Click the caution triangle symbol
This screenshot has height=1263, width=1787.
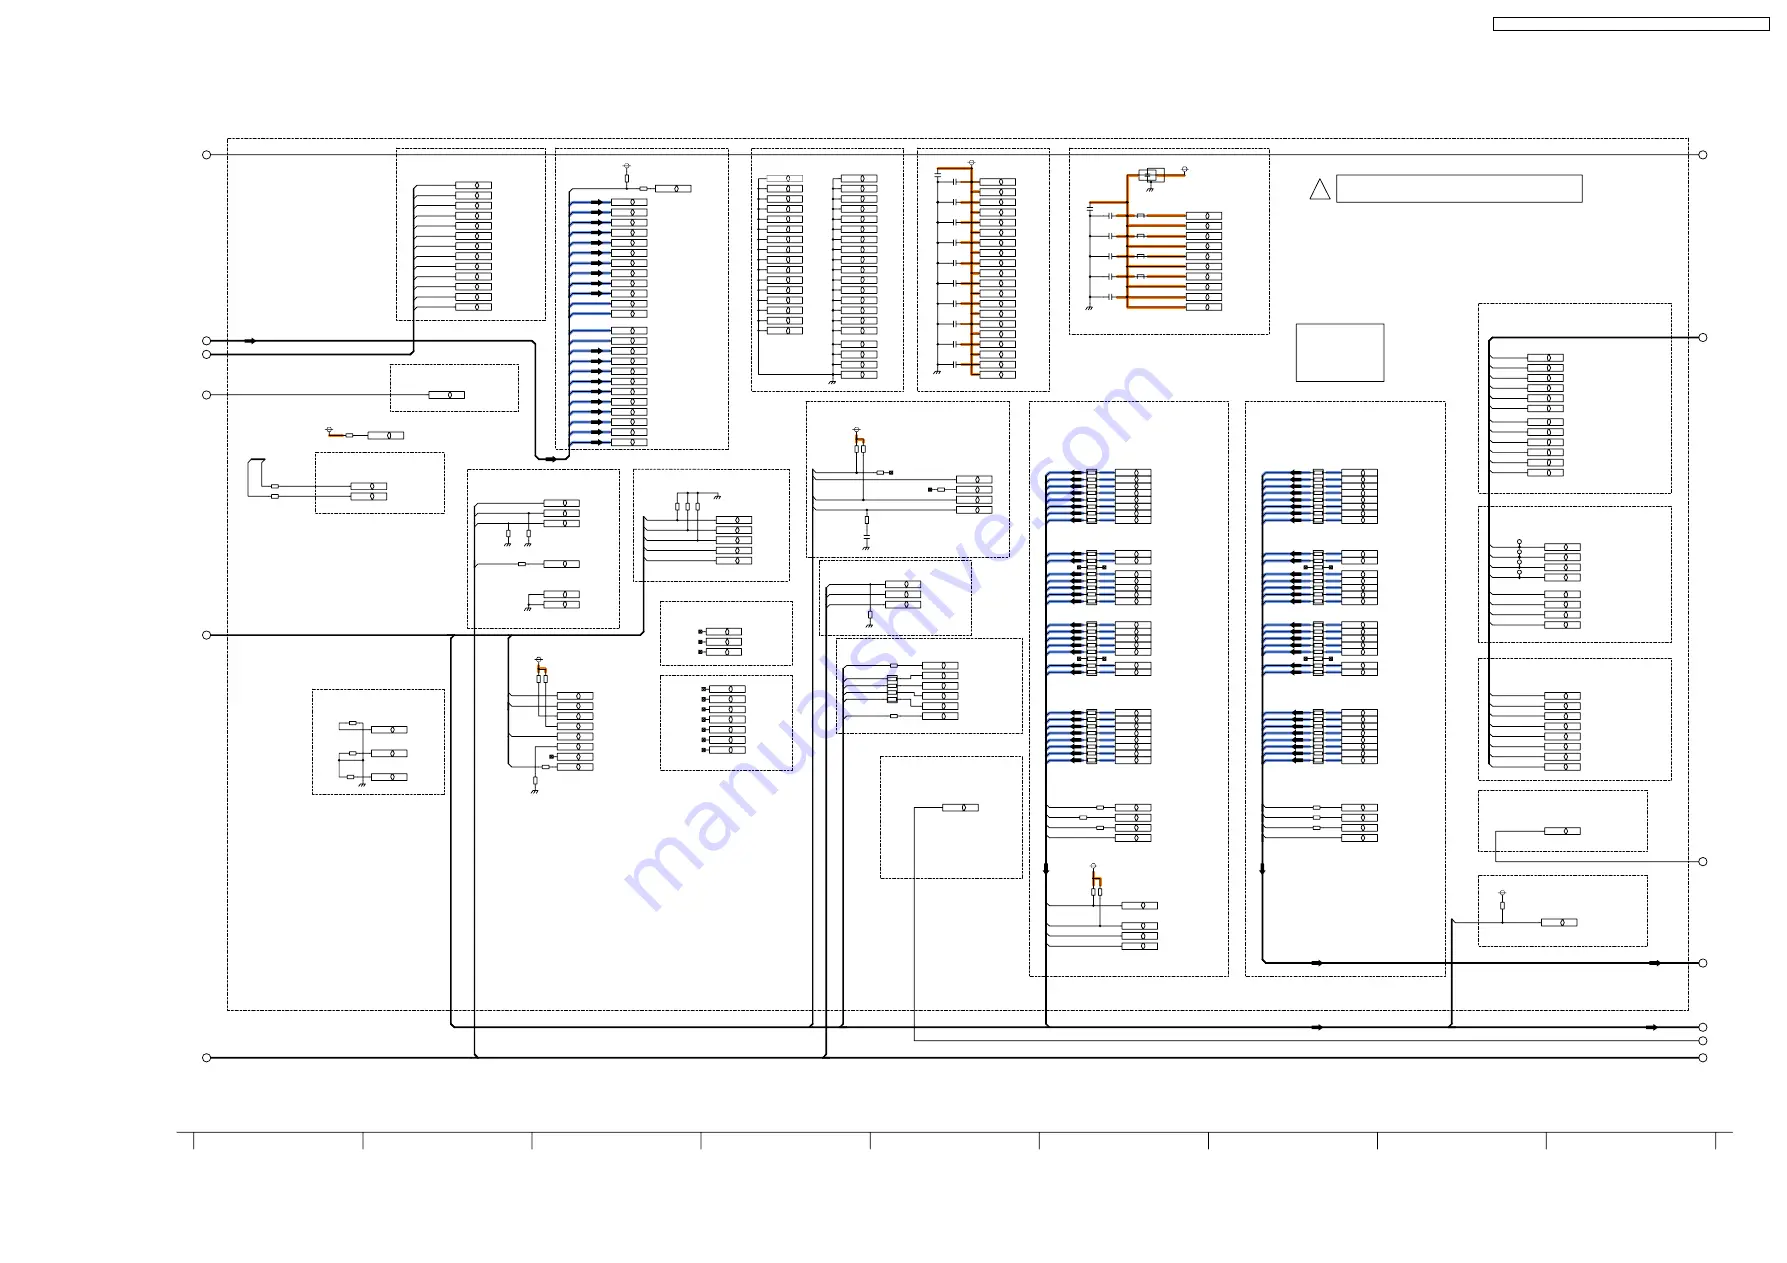point(1319,189)
